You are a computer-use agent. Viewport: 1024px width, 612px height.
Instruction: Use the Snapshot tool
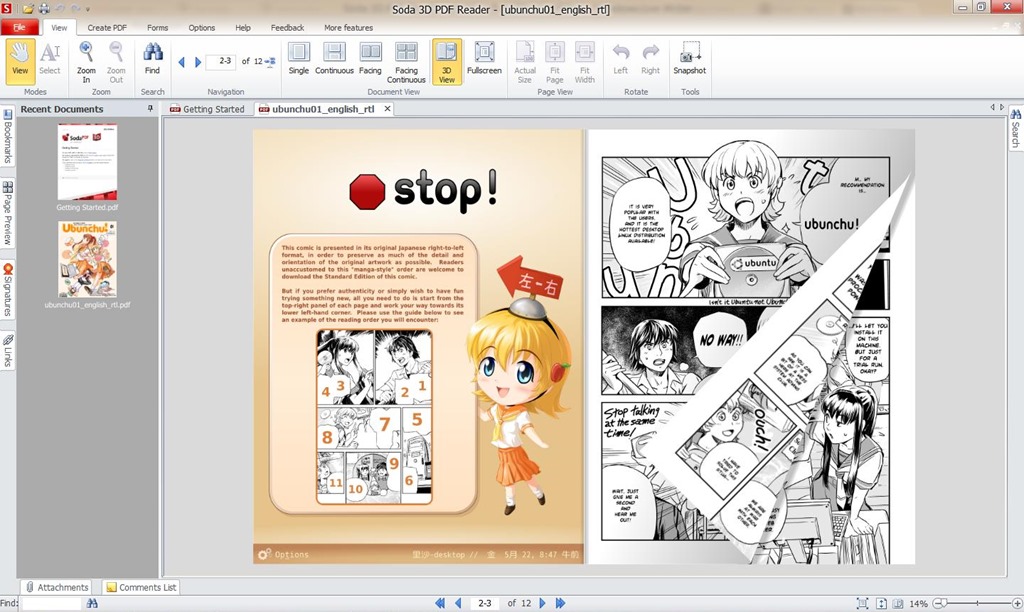click(690, 61)
